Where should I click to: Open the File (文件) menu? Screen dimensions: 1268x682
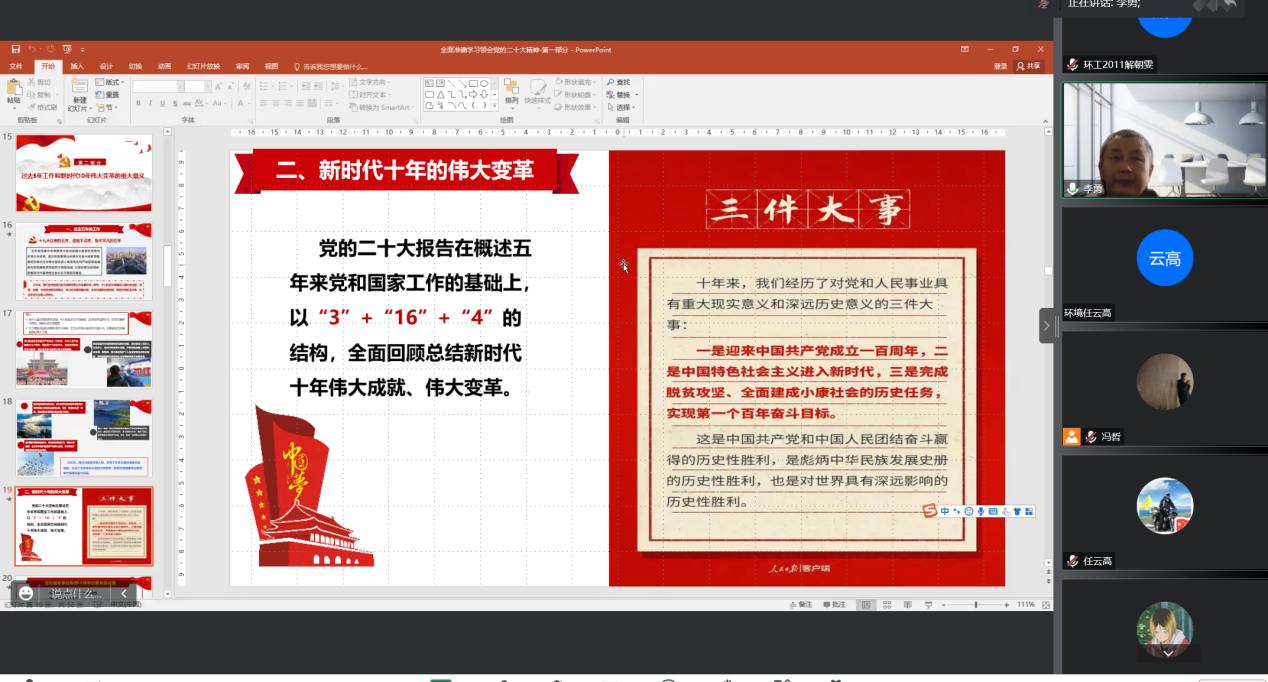click(16, 66)
